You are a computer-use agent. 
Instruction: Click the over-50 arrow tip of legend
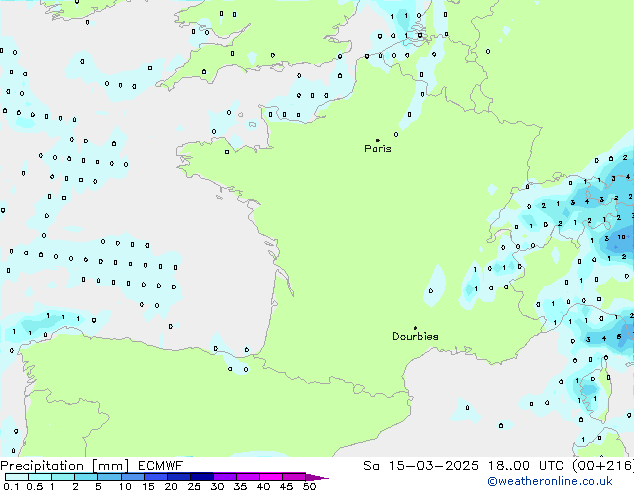pos(317,477)
